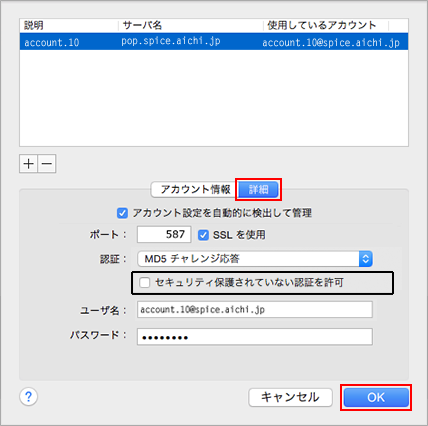Click the 使用しているアカウント column header
The image size is (428, 426).
(322, 25)
